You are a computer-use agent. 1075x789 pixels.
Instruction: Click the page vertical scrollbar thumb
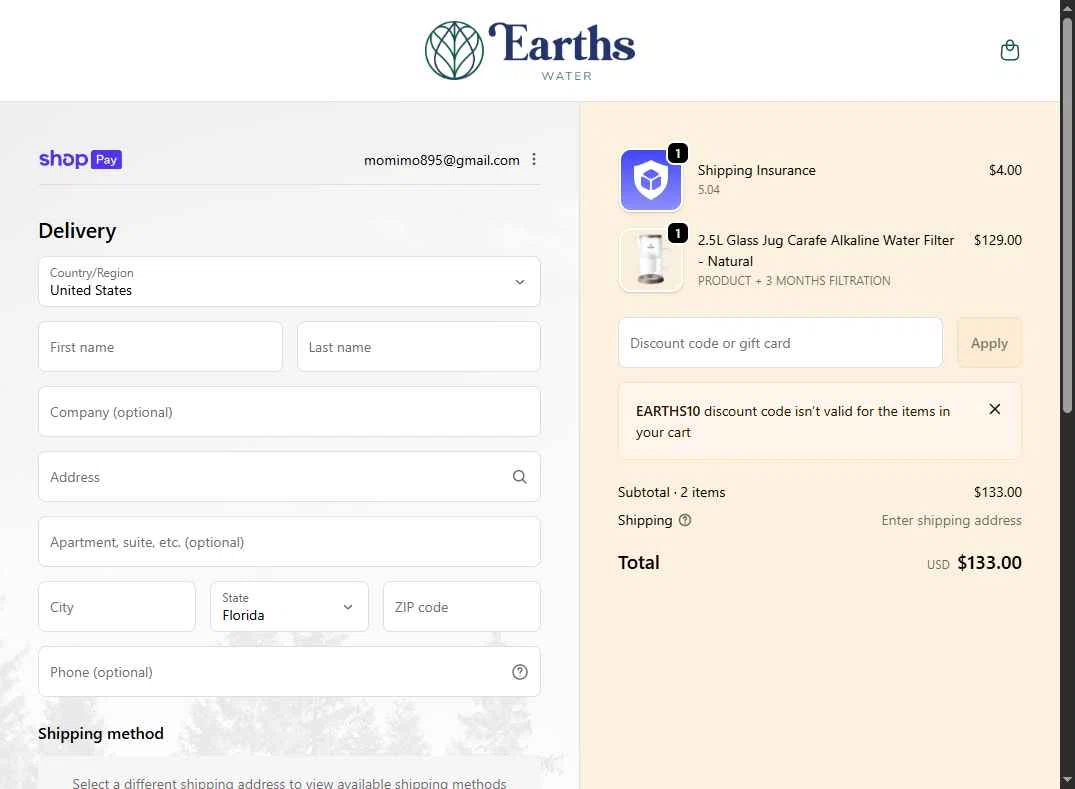point(1067,216)
